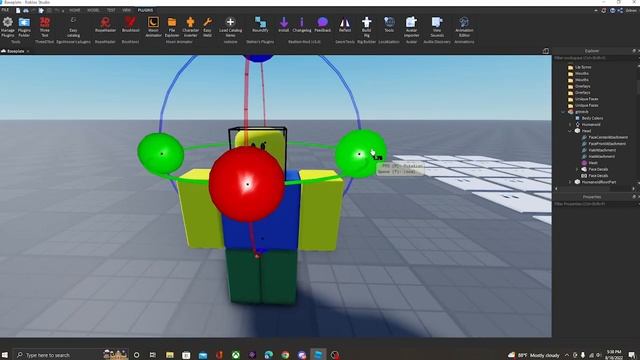Select the Easy Weld tool

pos(207,27)
